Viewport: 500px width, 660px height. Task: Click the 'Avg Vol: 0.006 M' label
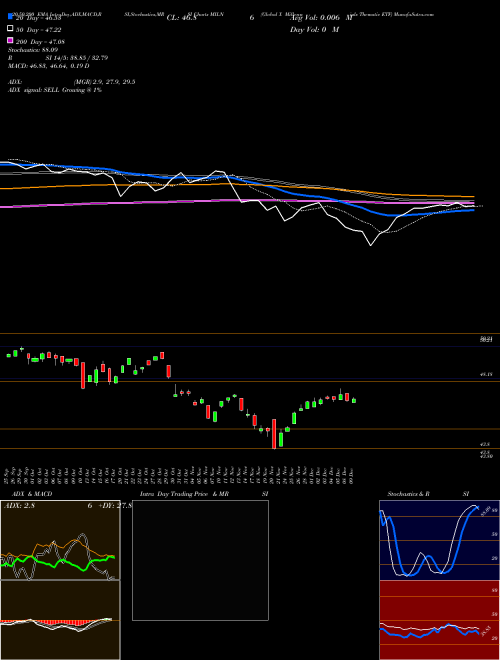[x=321, y=18]
